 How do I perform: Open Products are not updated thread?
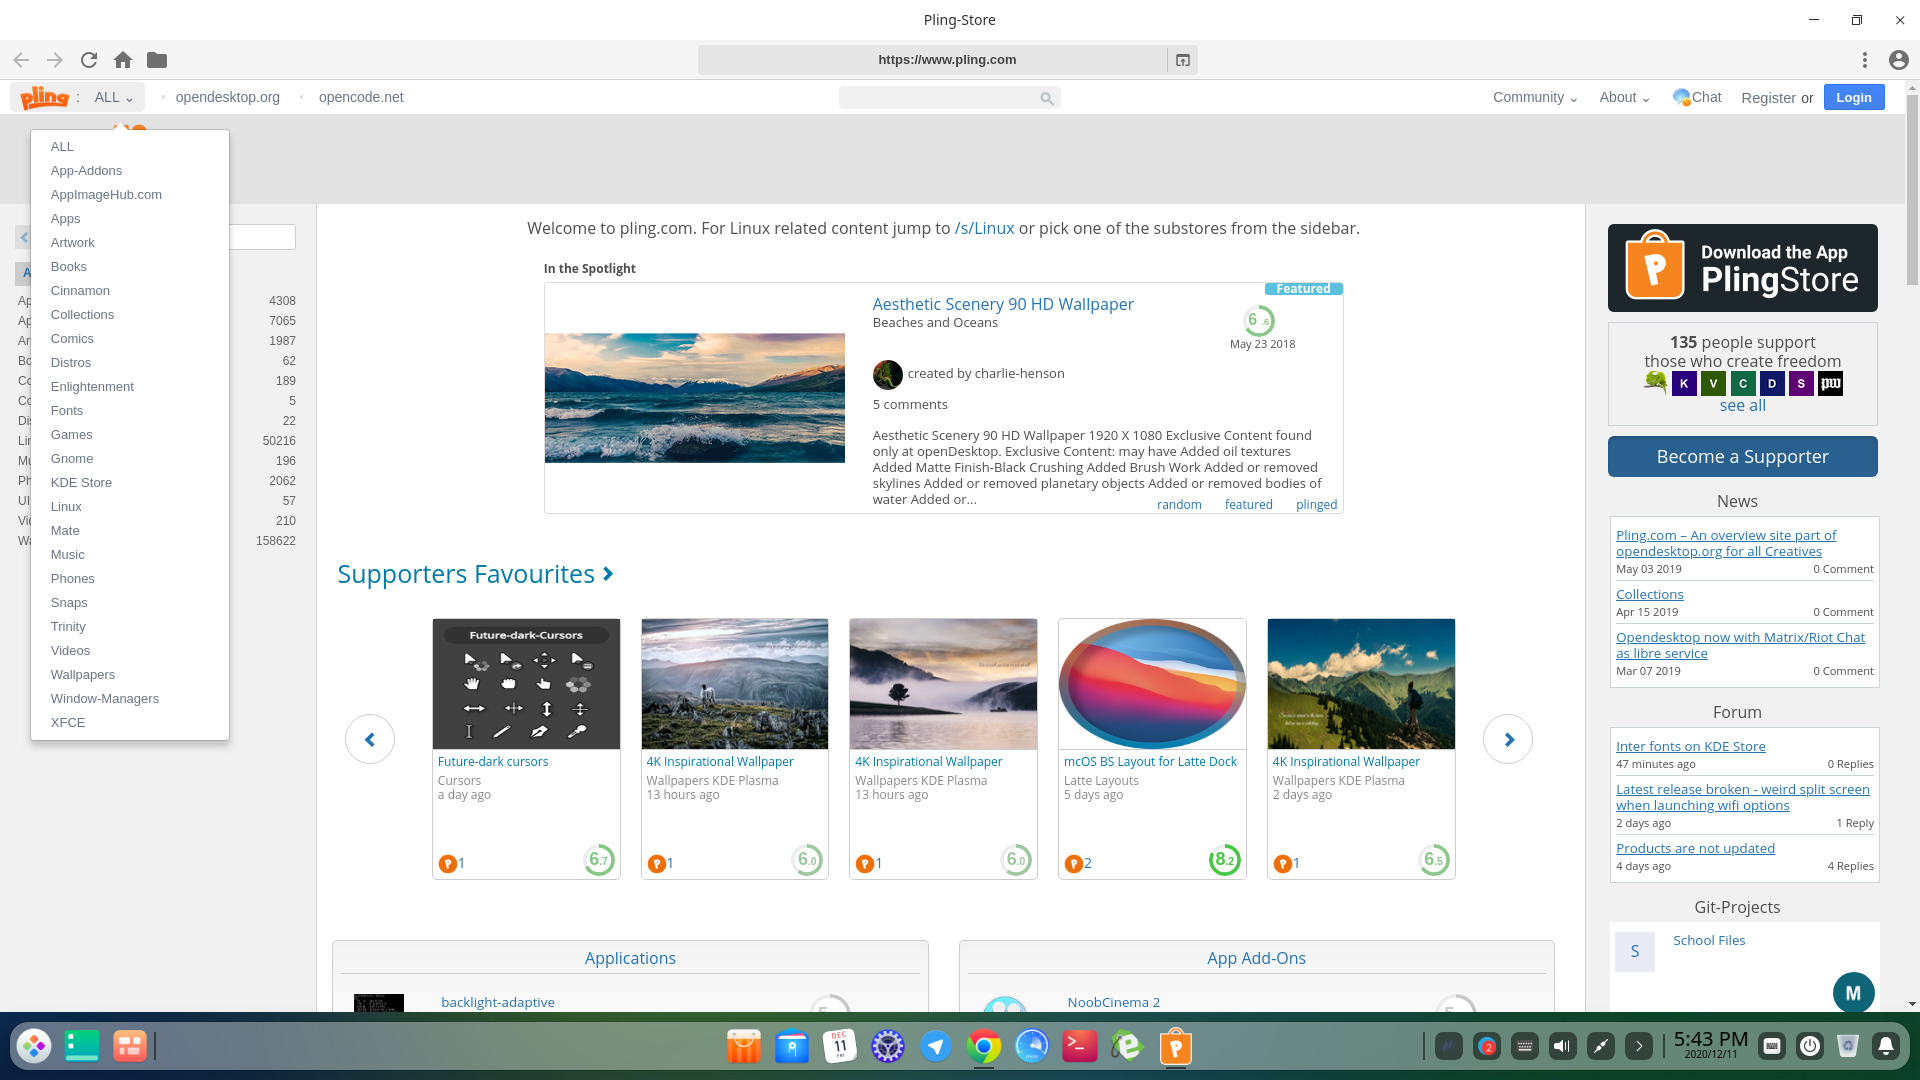[x=1695, y=849]
